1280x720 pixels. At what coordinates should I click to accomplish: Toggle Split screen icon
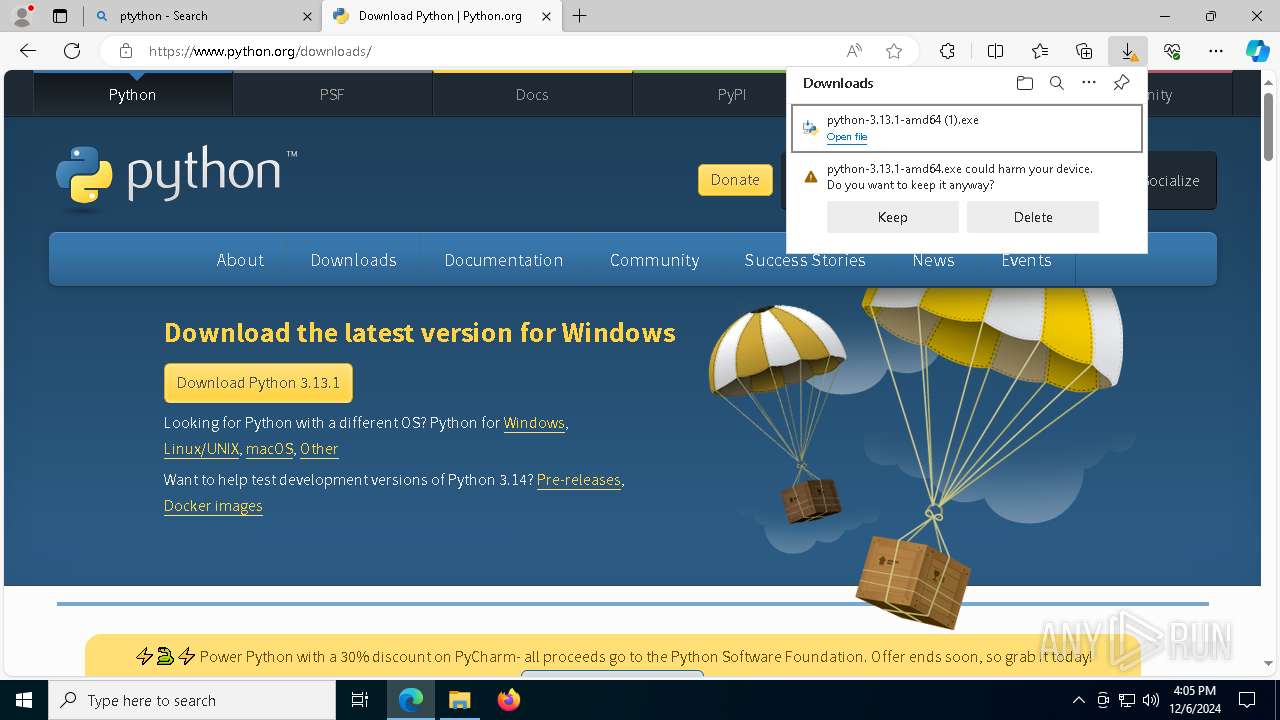click(x=995, y=51)
